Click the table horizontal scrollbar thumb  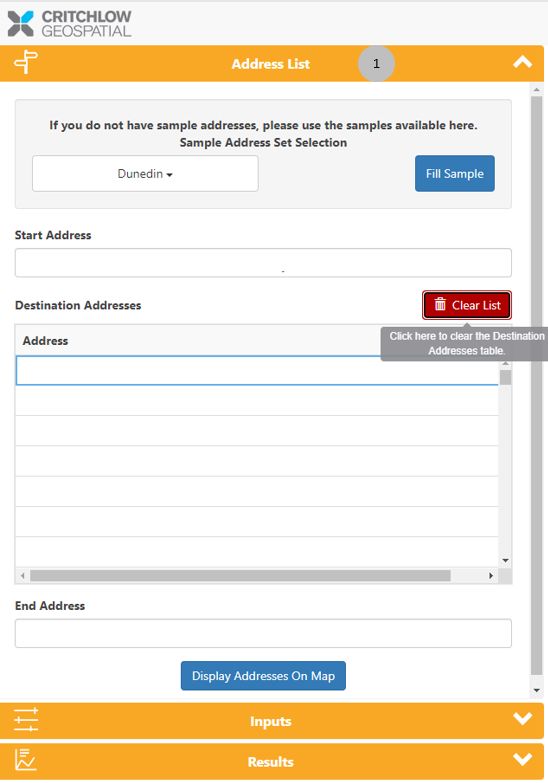(240, 576)
